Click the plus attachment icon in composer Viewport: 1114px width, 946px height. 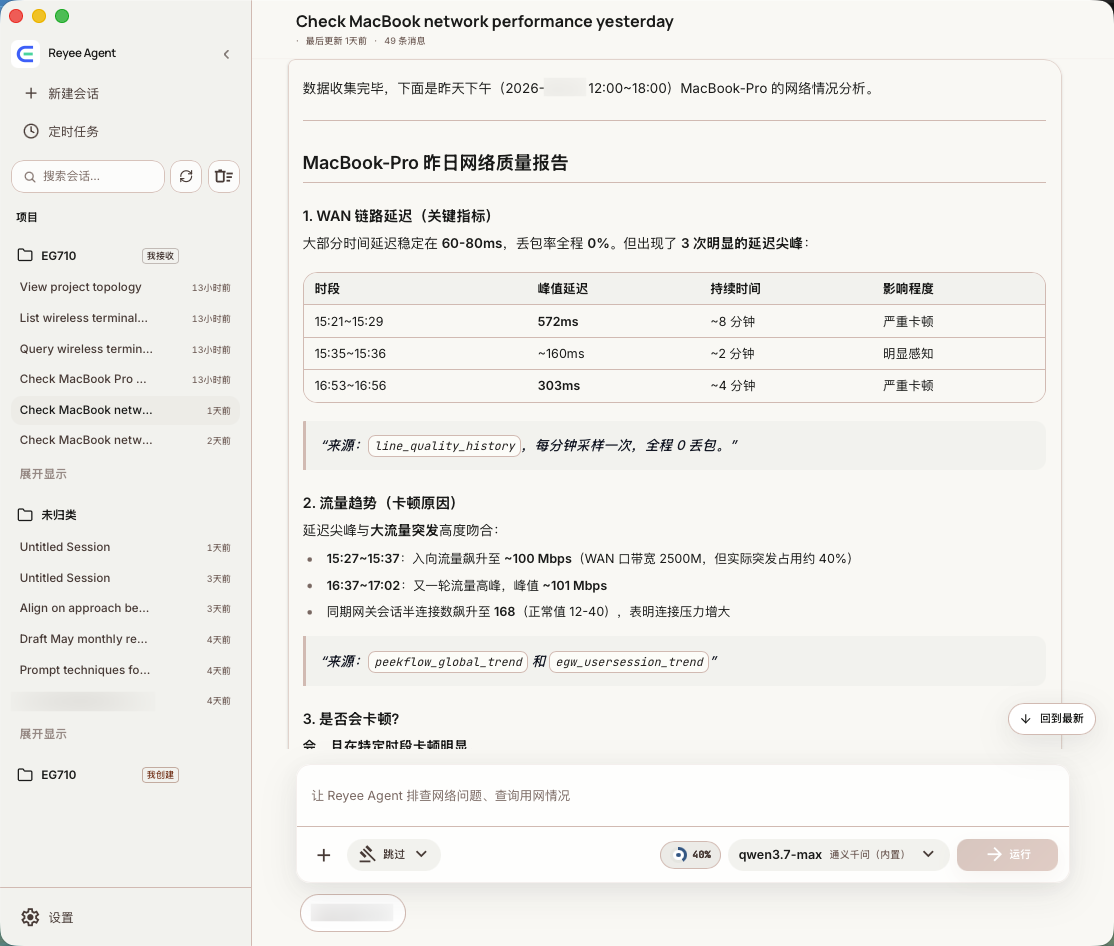pos(323,855)
